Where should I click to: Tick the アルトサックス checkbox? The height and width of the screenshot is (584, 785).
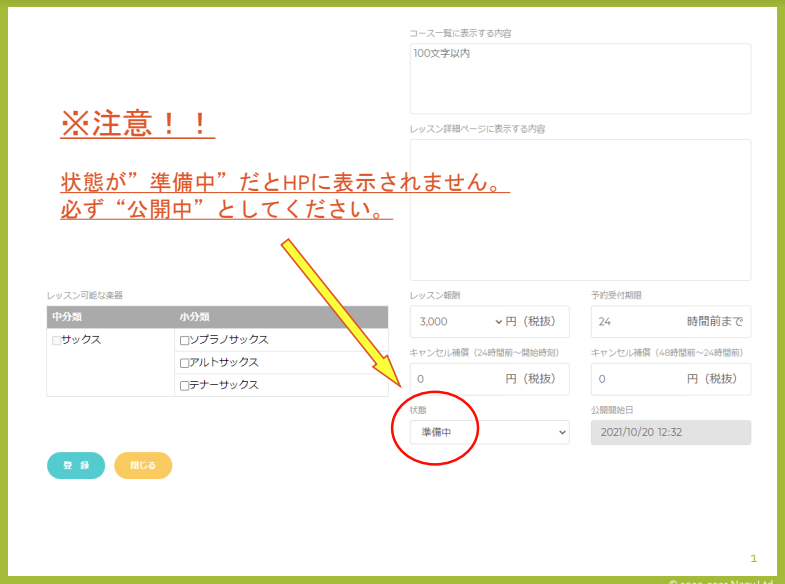[x=184, y=363]
